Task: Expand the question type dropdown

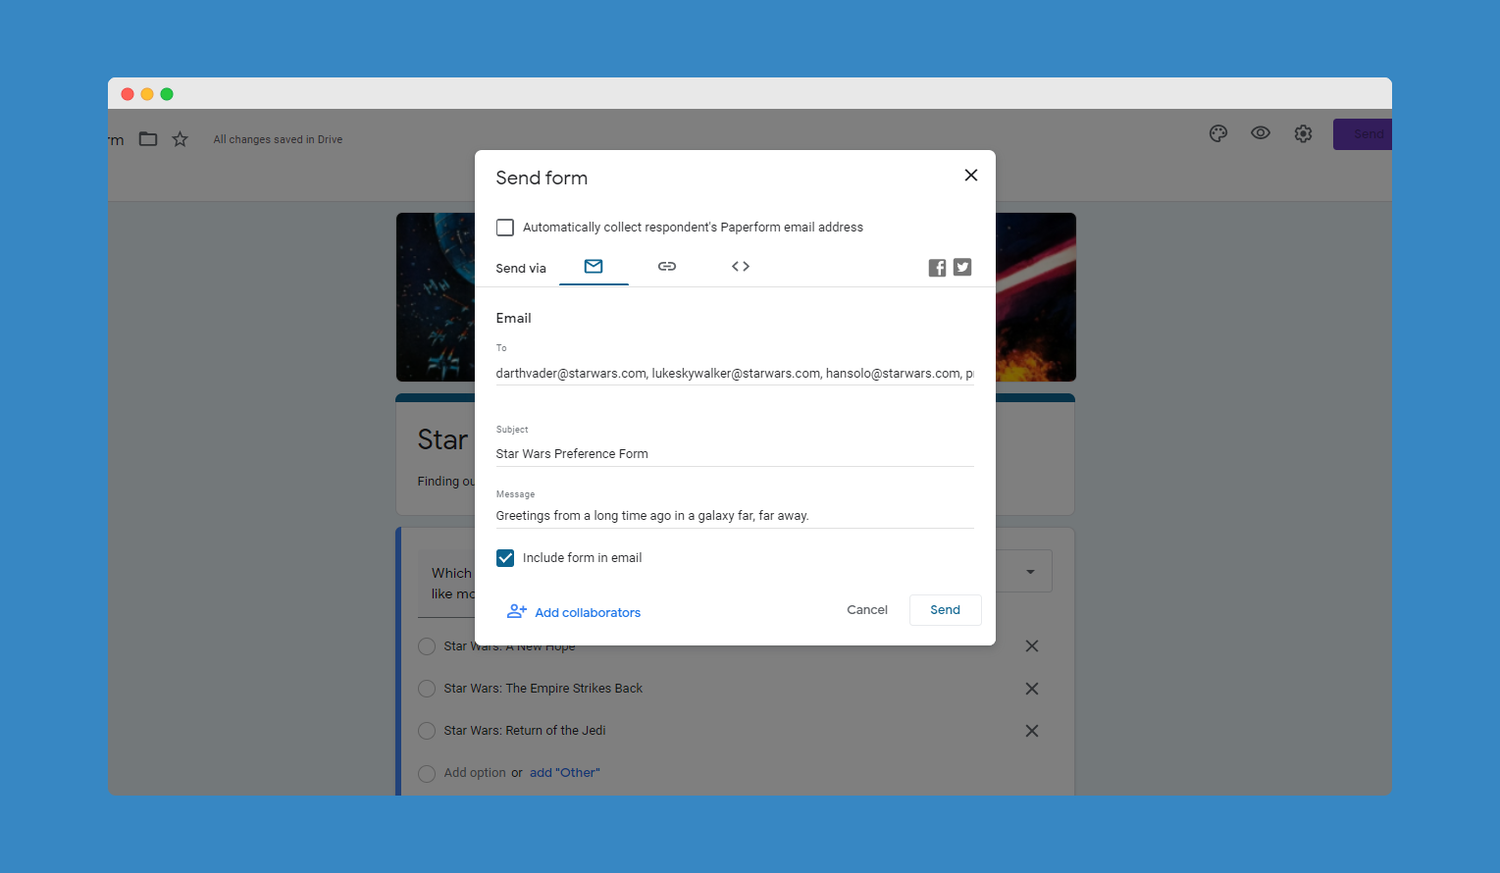Action: [x=1030, y=572]
